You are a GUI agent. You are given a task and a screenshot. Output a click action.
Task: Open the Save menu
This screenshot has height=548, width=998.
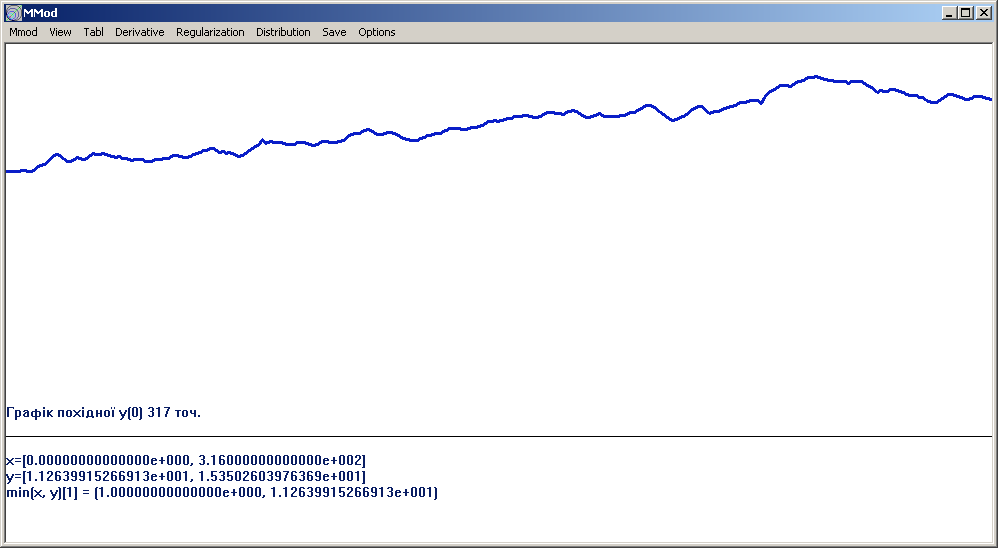[334, 32]
